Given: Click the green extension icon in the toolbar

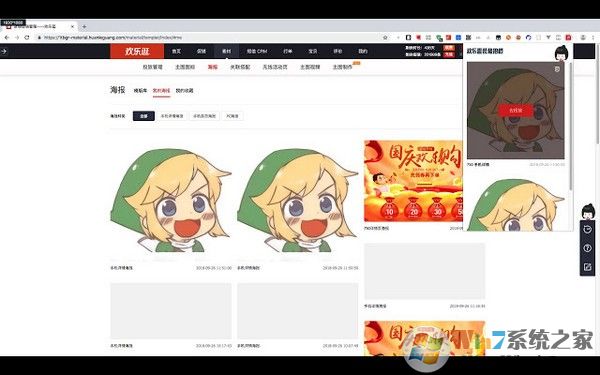Looking at the screenshot, I should 439,38.
